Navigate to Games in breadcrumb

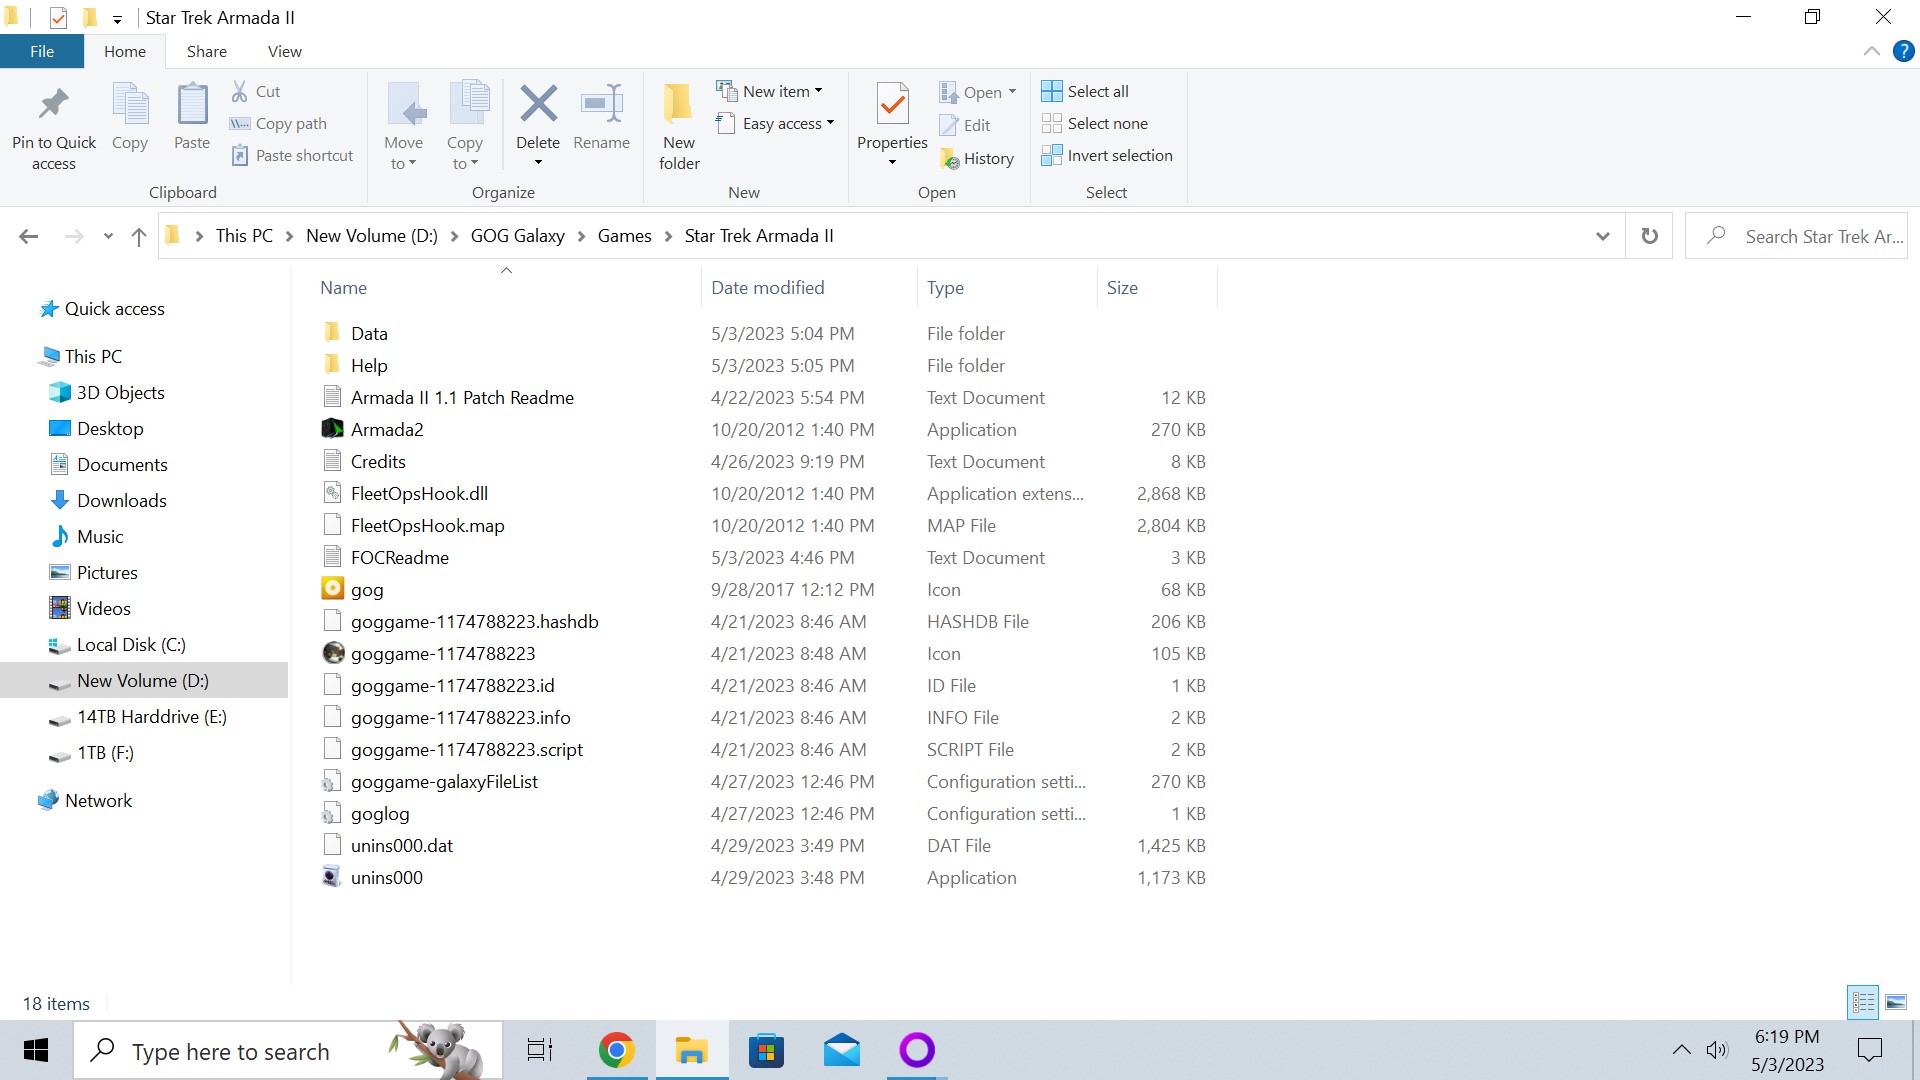coord(624,236)
